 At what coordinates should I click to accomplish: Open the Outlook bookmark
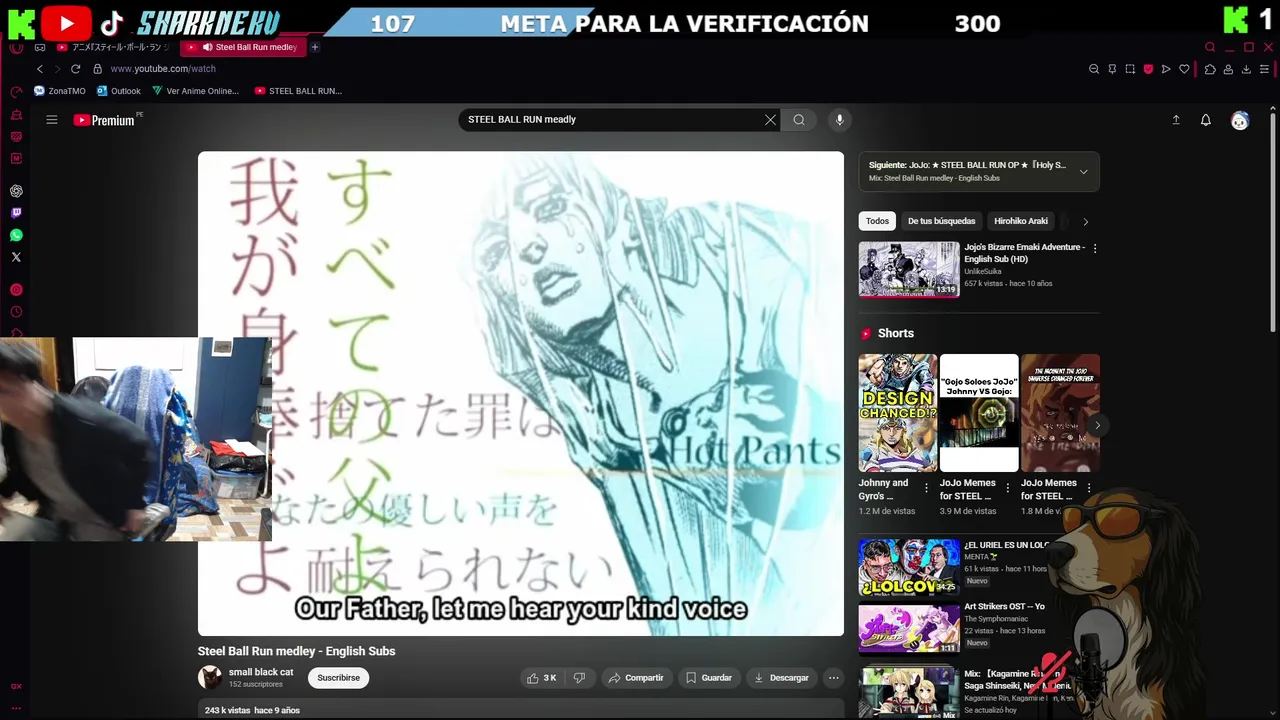pos(119,91)
